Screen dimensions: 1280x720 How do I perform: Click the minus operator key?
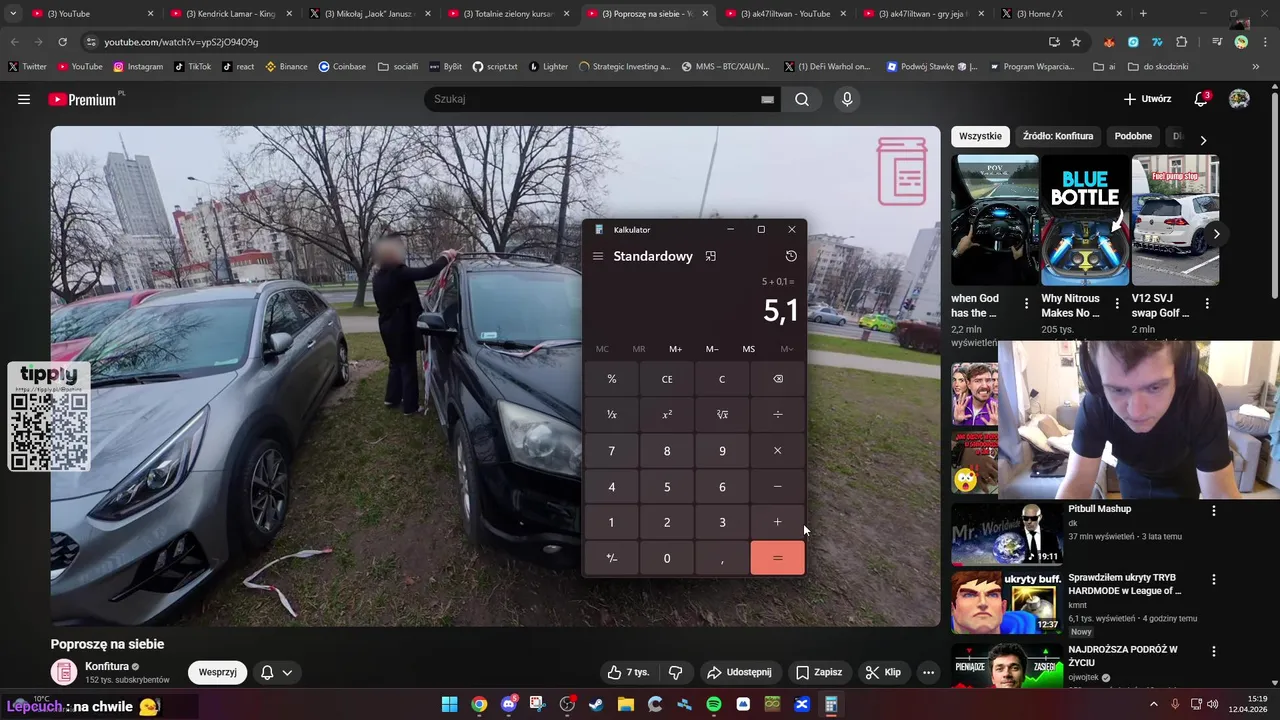click(x=778, y=487)
